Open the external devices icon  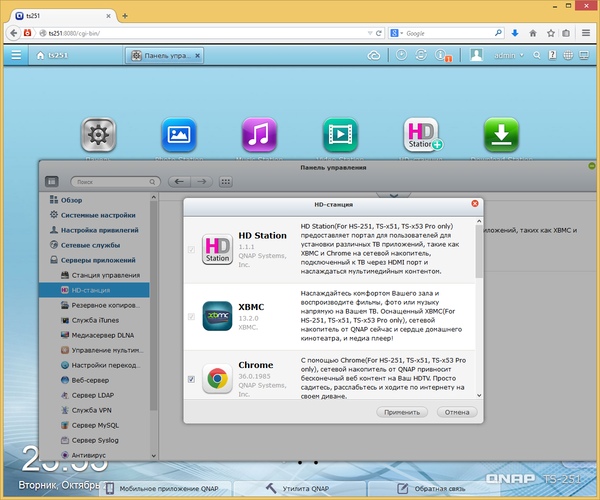click(421, 55)
